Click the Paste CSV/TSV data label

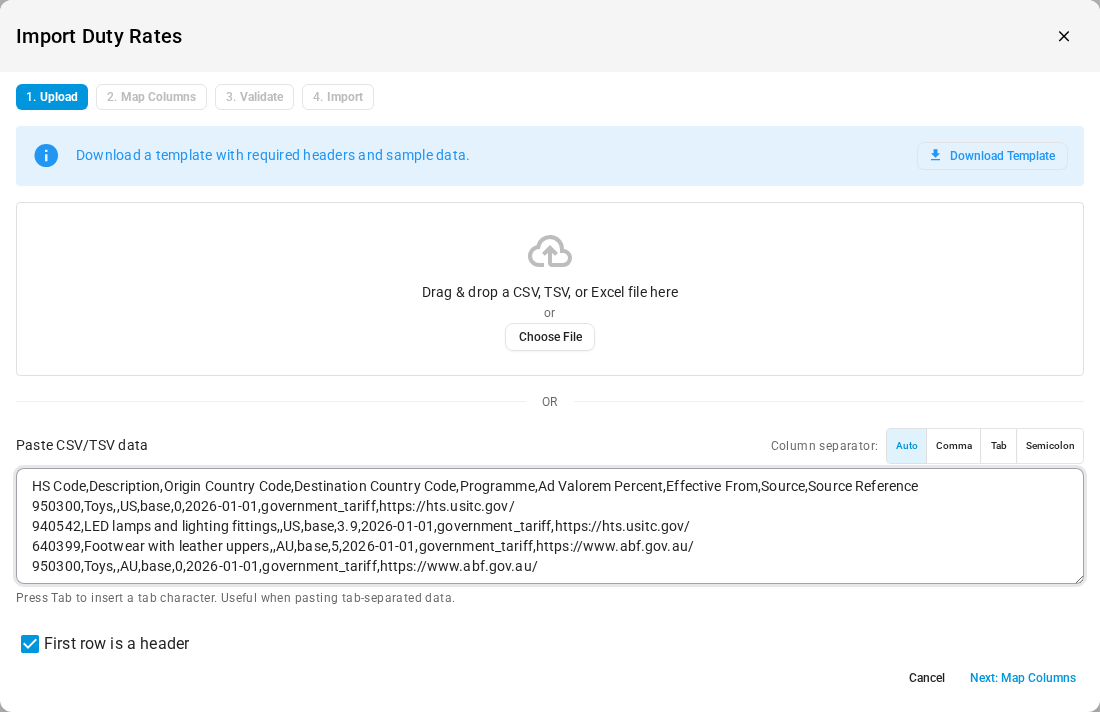coord(82,445)
